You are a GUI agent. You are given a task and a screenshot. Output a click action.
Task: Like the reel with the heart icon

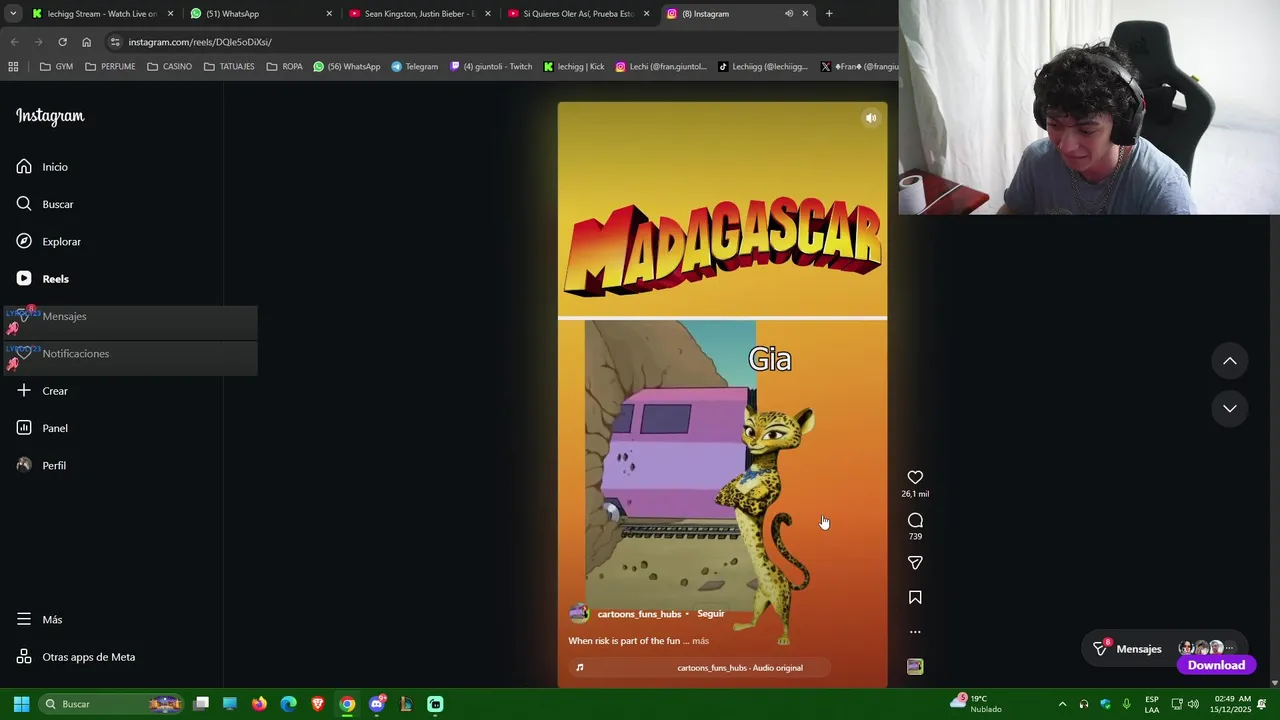[915, 477]
